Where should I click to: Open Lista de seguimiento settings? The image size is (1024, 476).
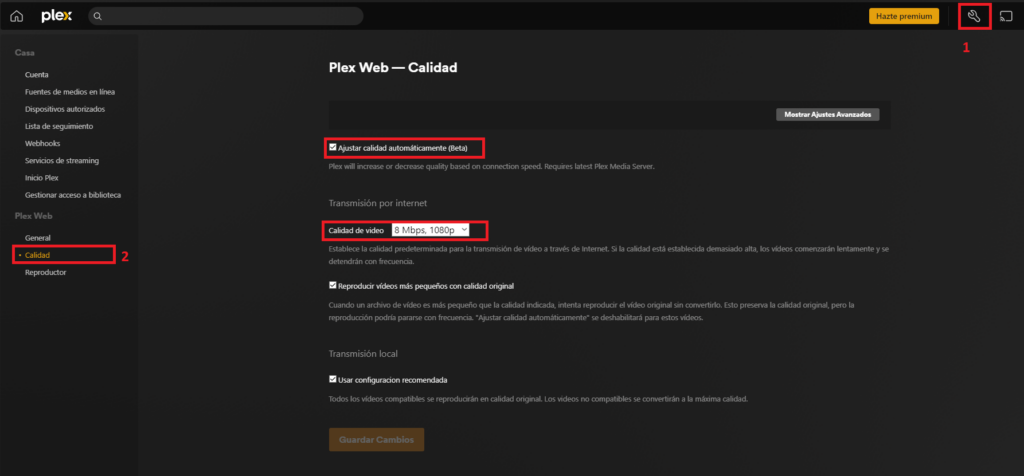click(x=59, y=126)
